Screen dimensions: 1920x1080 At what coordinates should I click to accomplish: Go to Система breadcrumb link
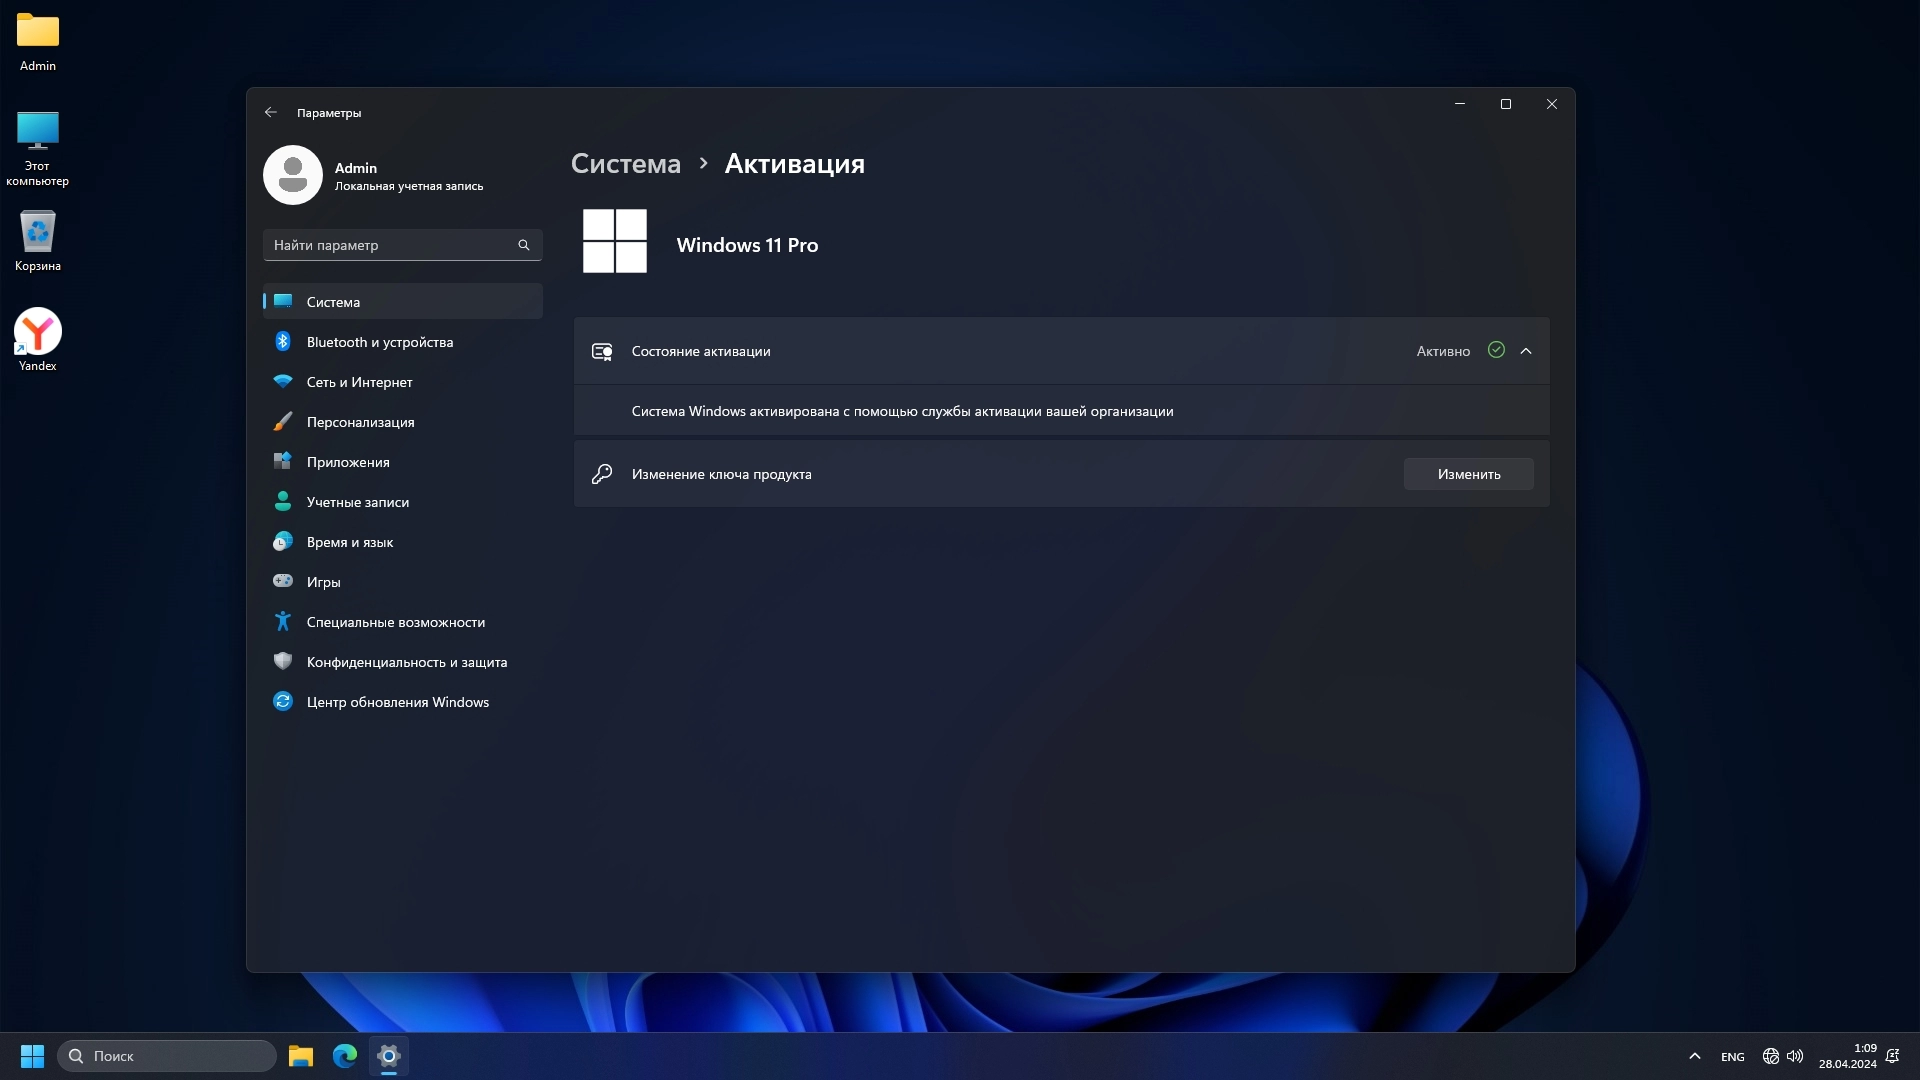coord(625,164)
